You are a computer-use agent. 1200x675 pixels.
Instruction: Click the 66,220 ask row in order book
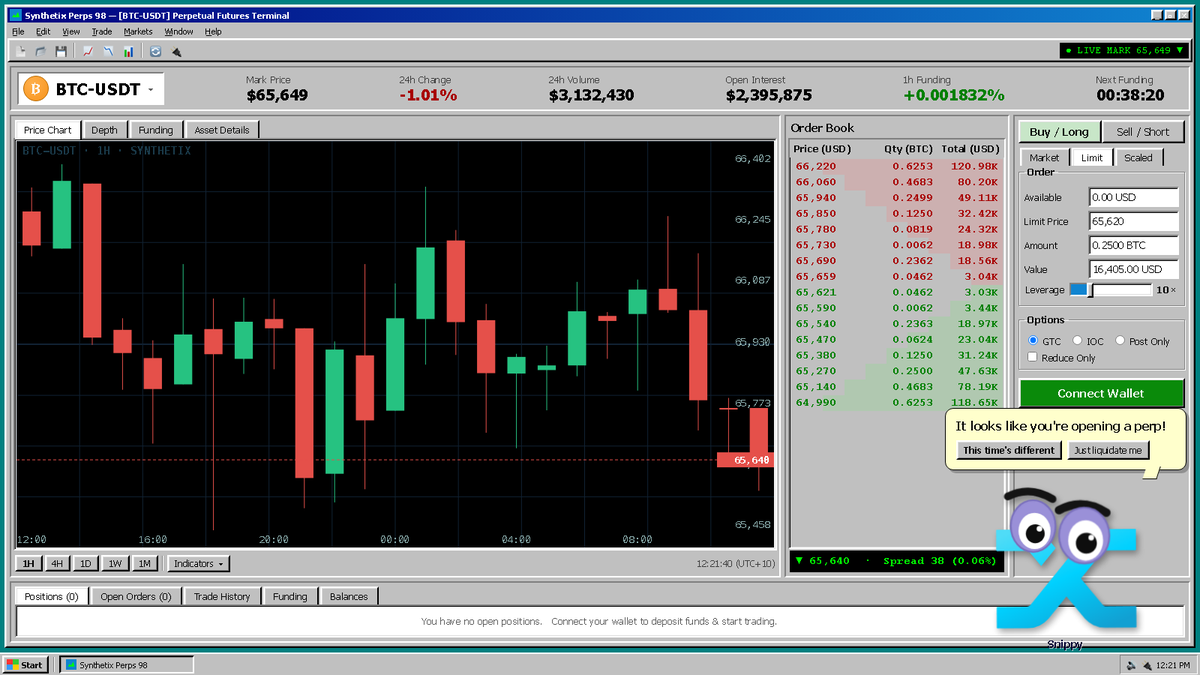pyautogui.click(x=897, y=166)
